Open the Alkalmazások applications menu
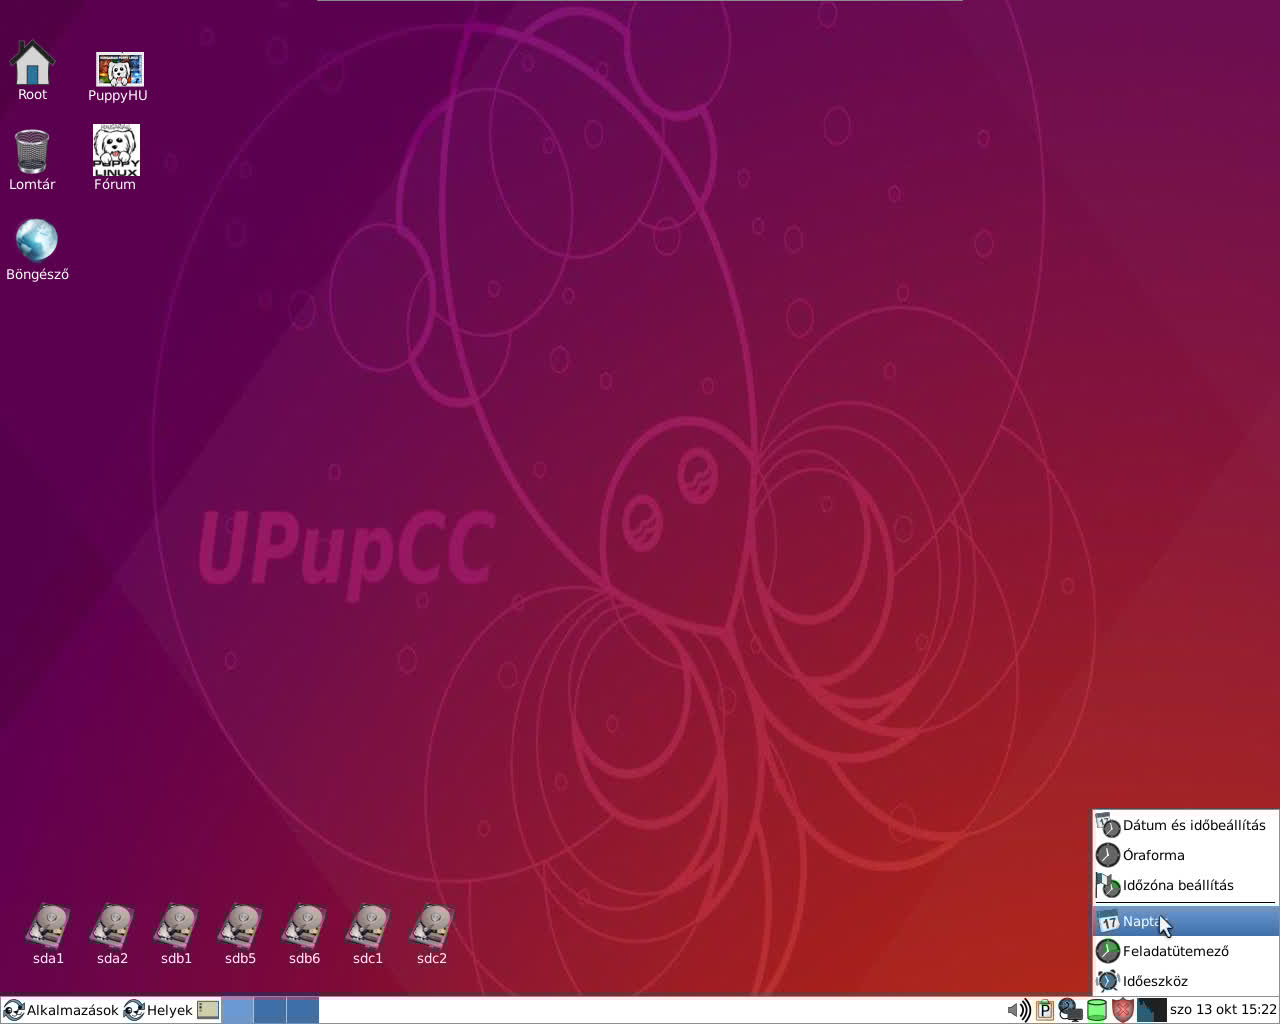Viewport: 1280px width, 1024px height. click(x=61, y=1010)
